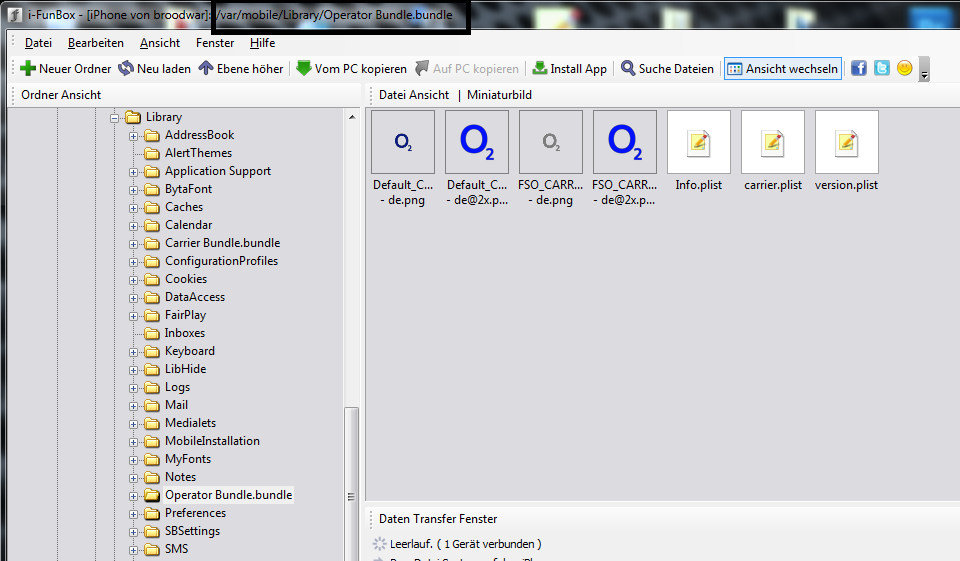Click the folder tree vertical scrollbar thumb
This screenshot has height=561, width=960.
tap(351, 484)
